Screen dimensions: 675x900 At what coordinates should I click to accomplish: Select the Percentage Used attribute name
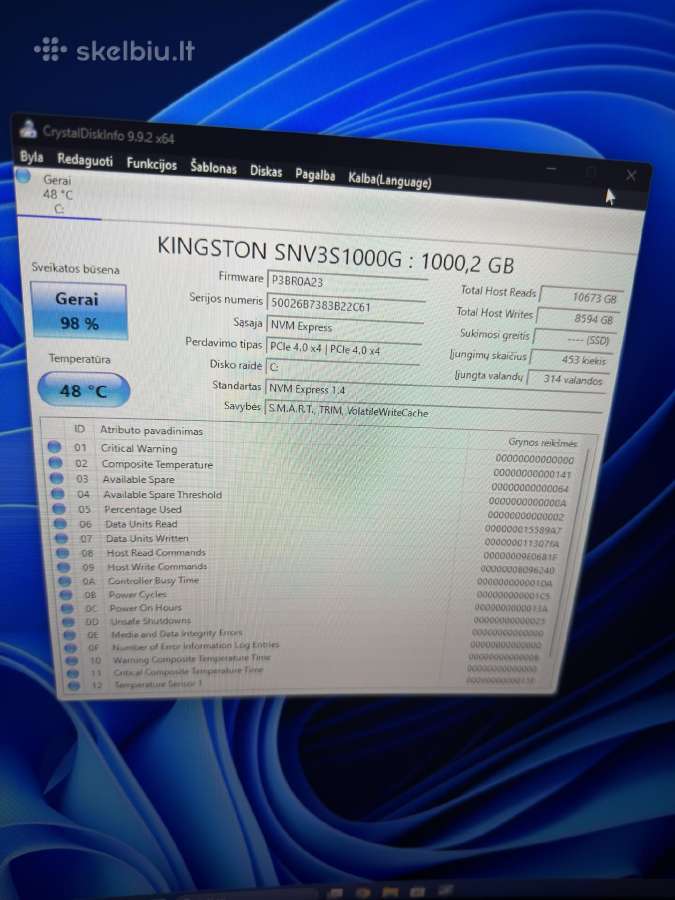(x=143, y=509)
